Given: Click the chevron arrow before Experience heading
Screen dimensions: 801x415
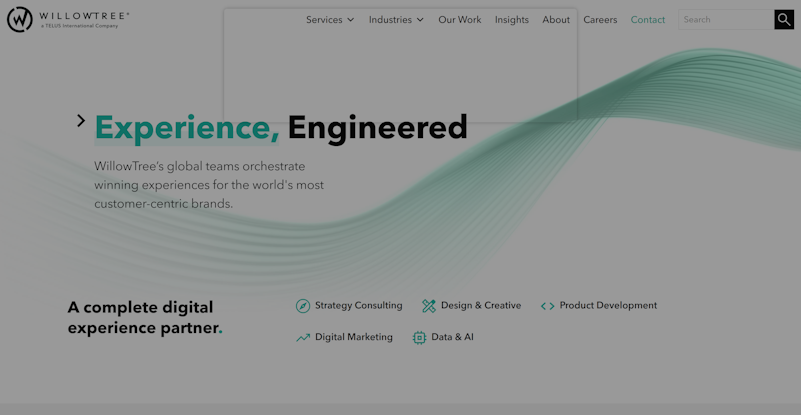Looking at the screenshot, I should 81,121.
